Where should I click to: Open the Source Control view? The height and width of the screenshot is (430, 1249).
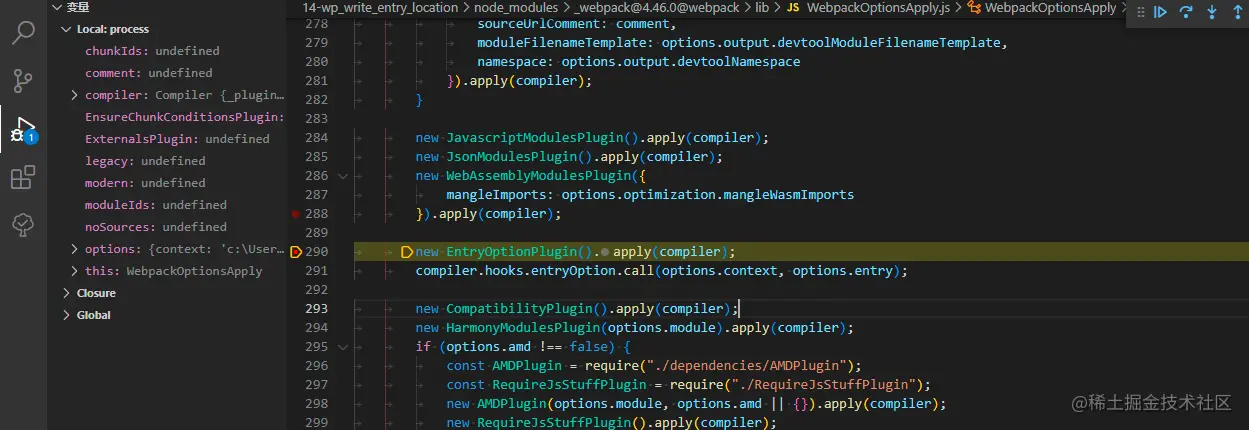pos(23,81)
